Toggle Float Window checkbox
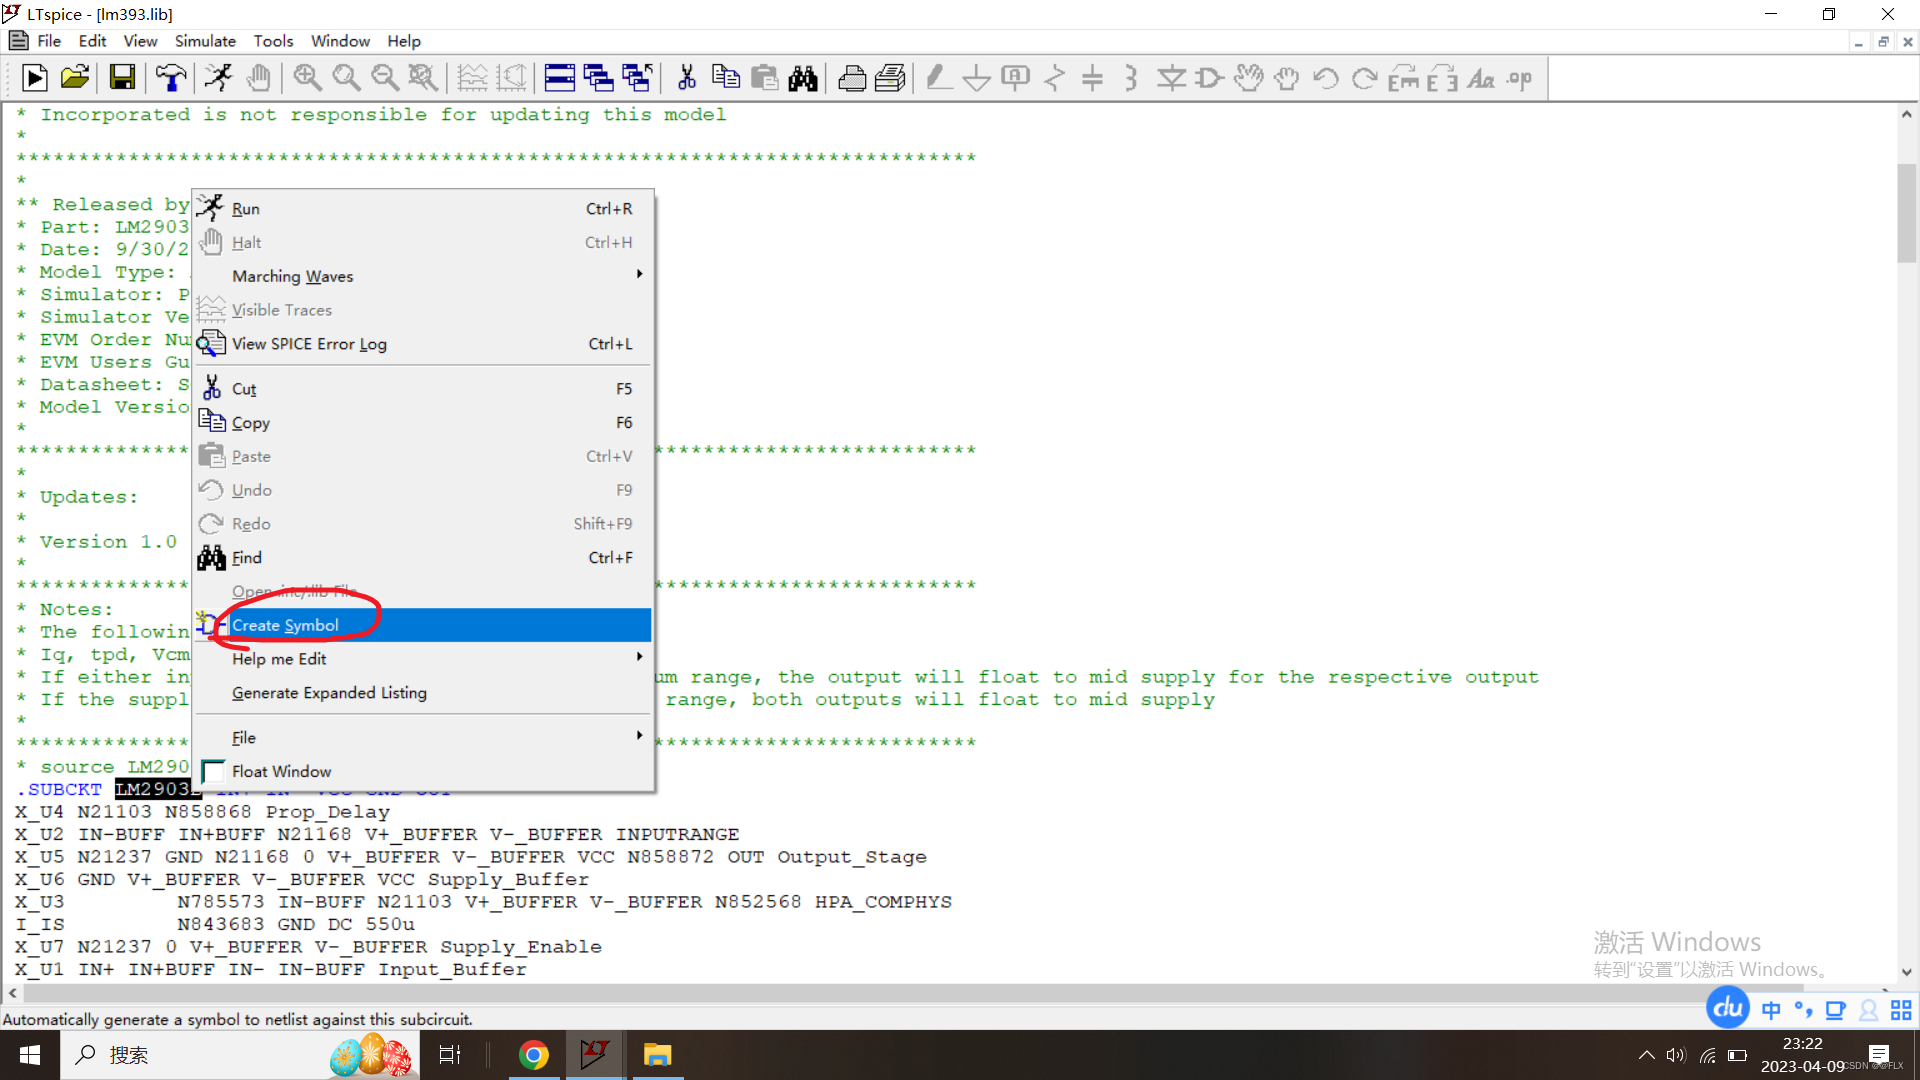This screenshot has width=1920, height=1080. (211, 771)
